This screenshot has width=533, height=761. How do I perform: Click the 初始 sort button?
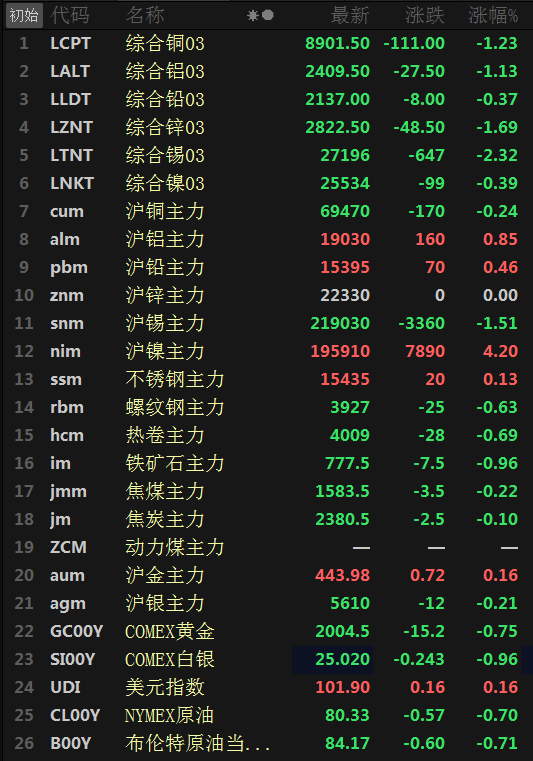pyautogui.click(x=24, y=16)
